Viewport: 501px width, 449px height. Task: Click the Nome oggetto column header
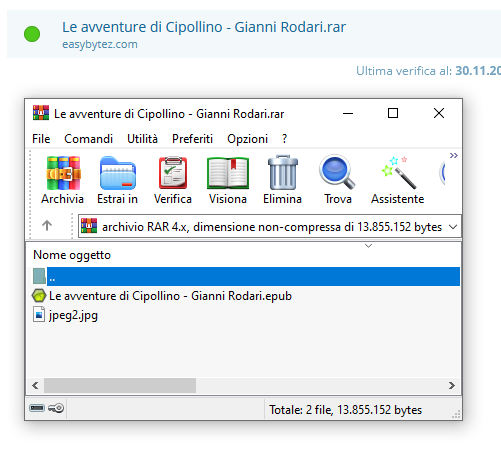click(72, 255)
